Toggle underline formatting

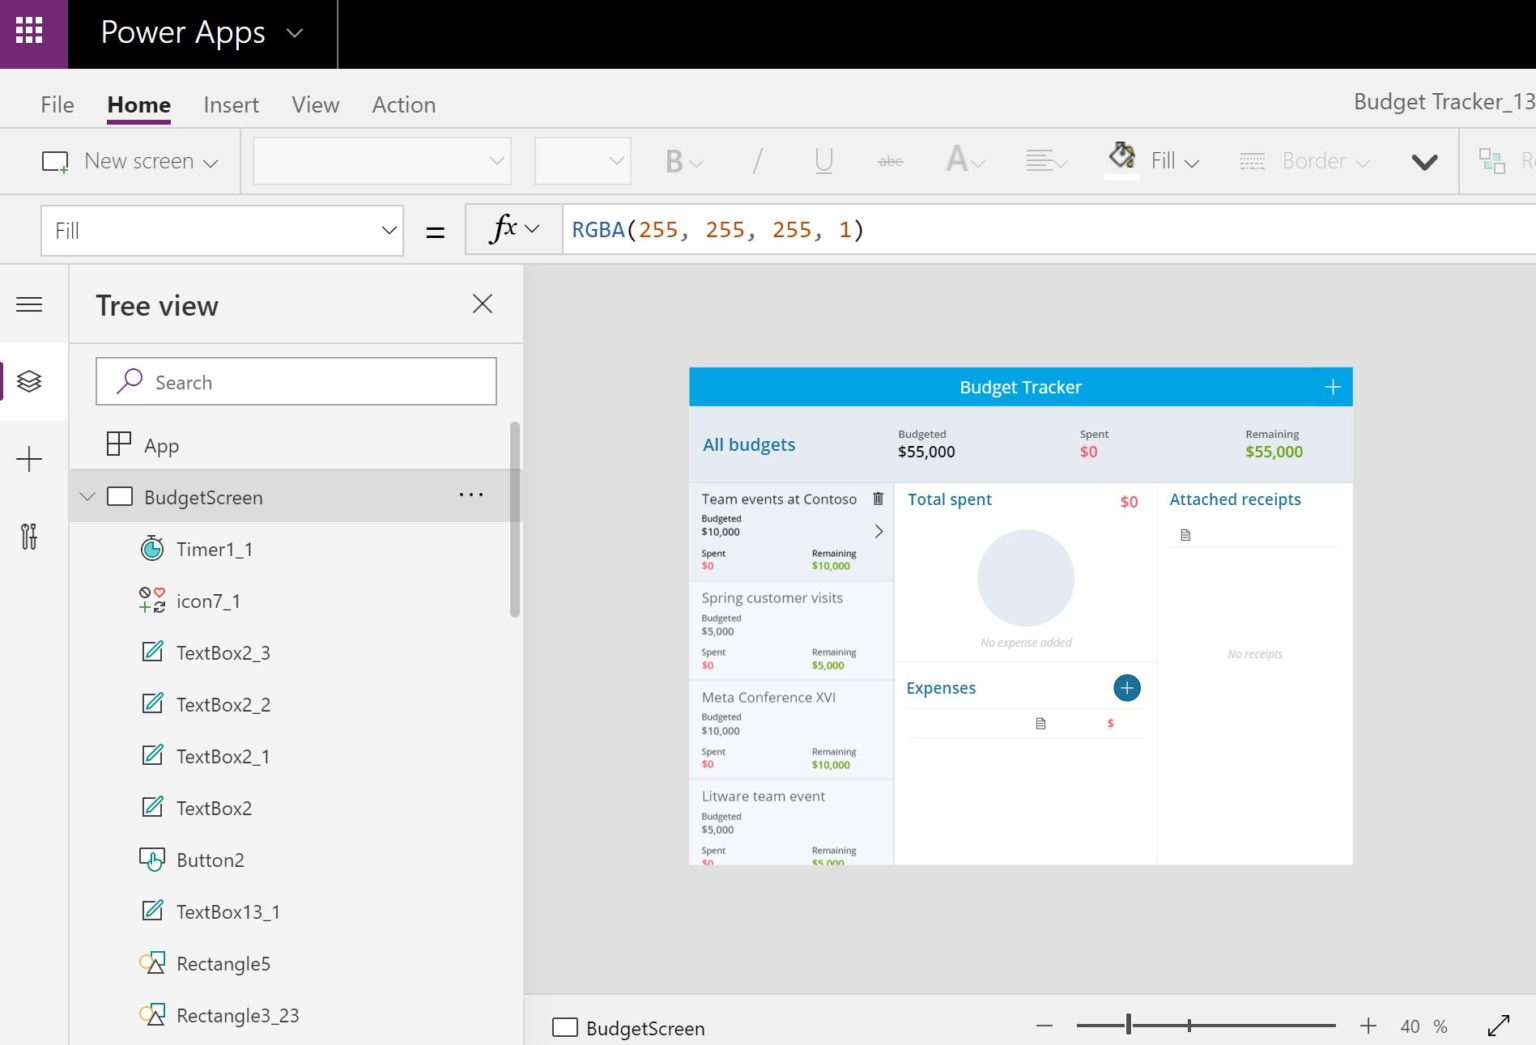pyautogui.click(x=822, y=160)
